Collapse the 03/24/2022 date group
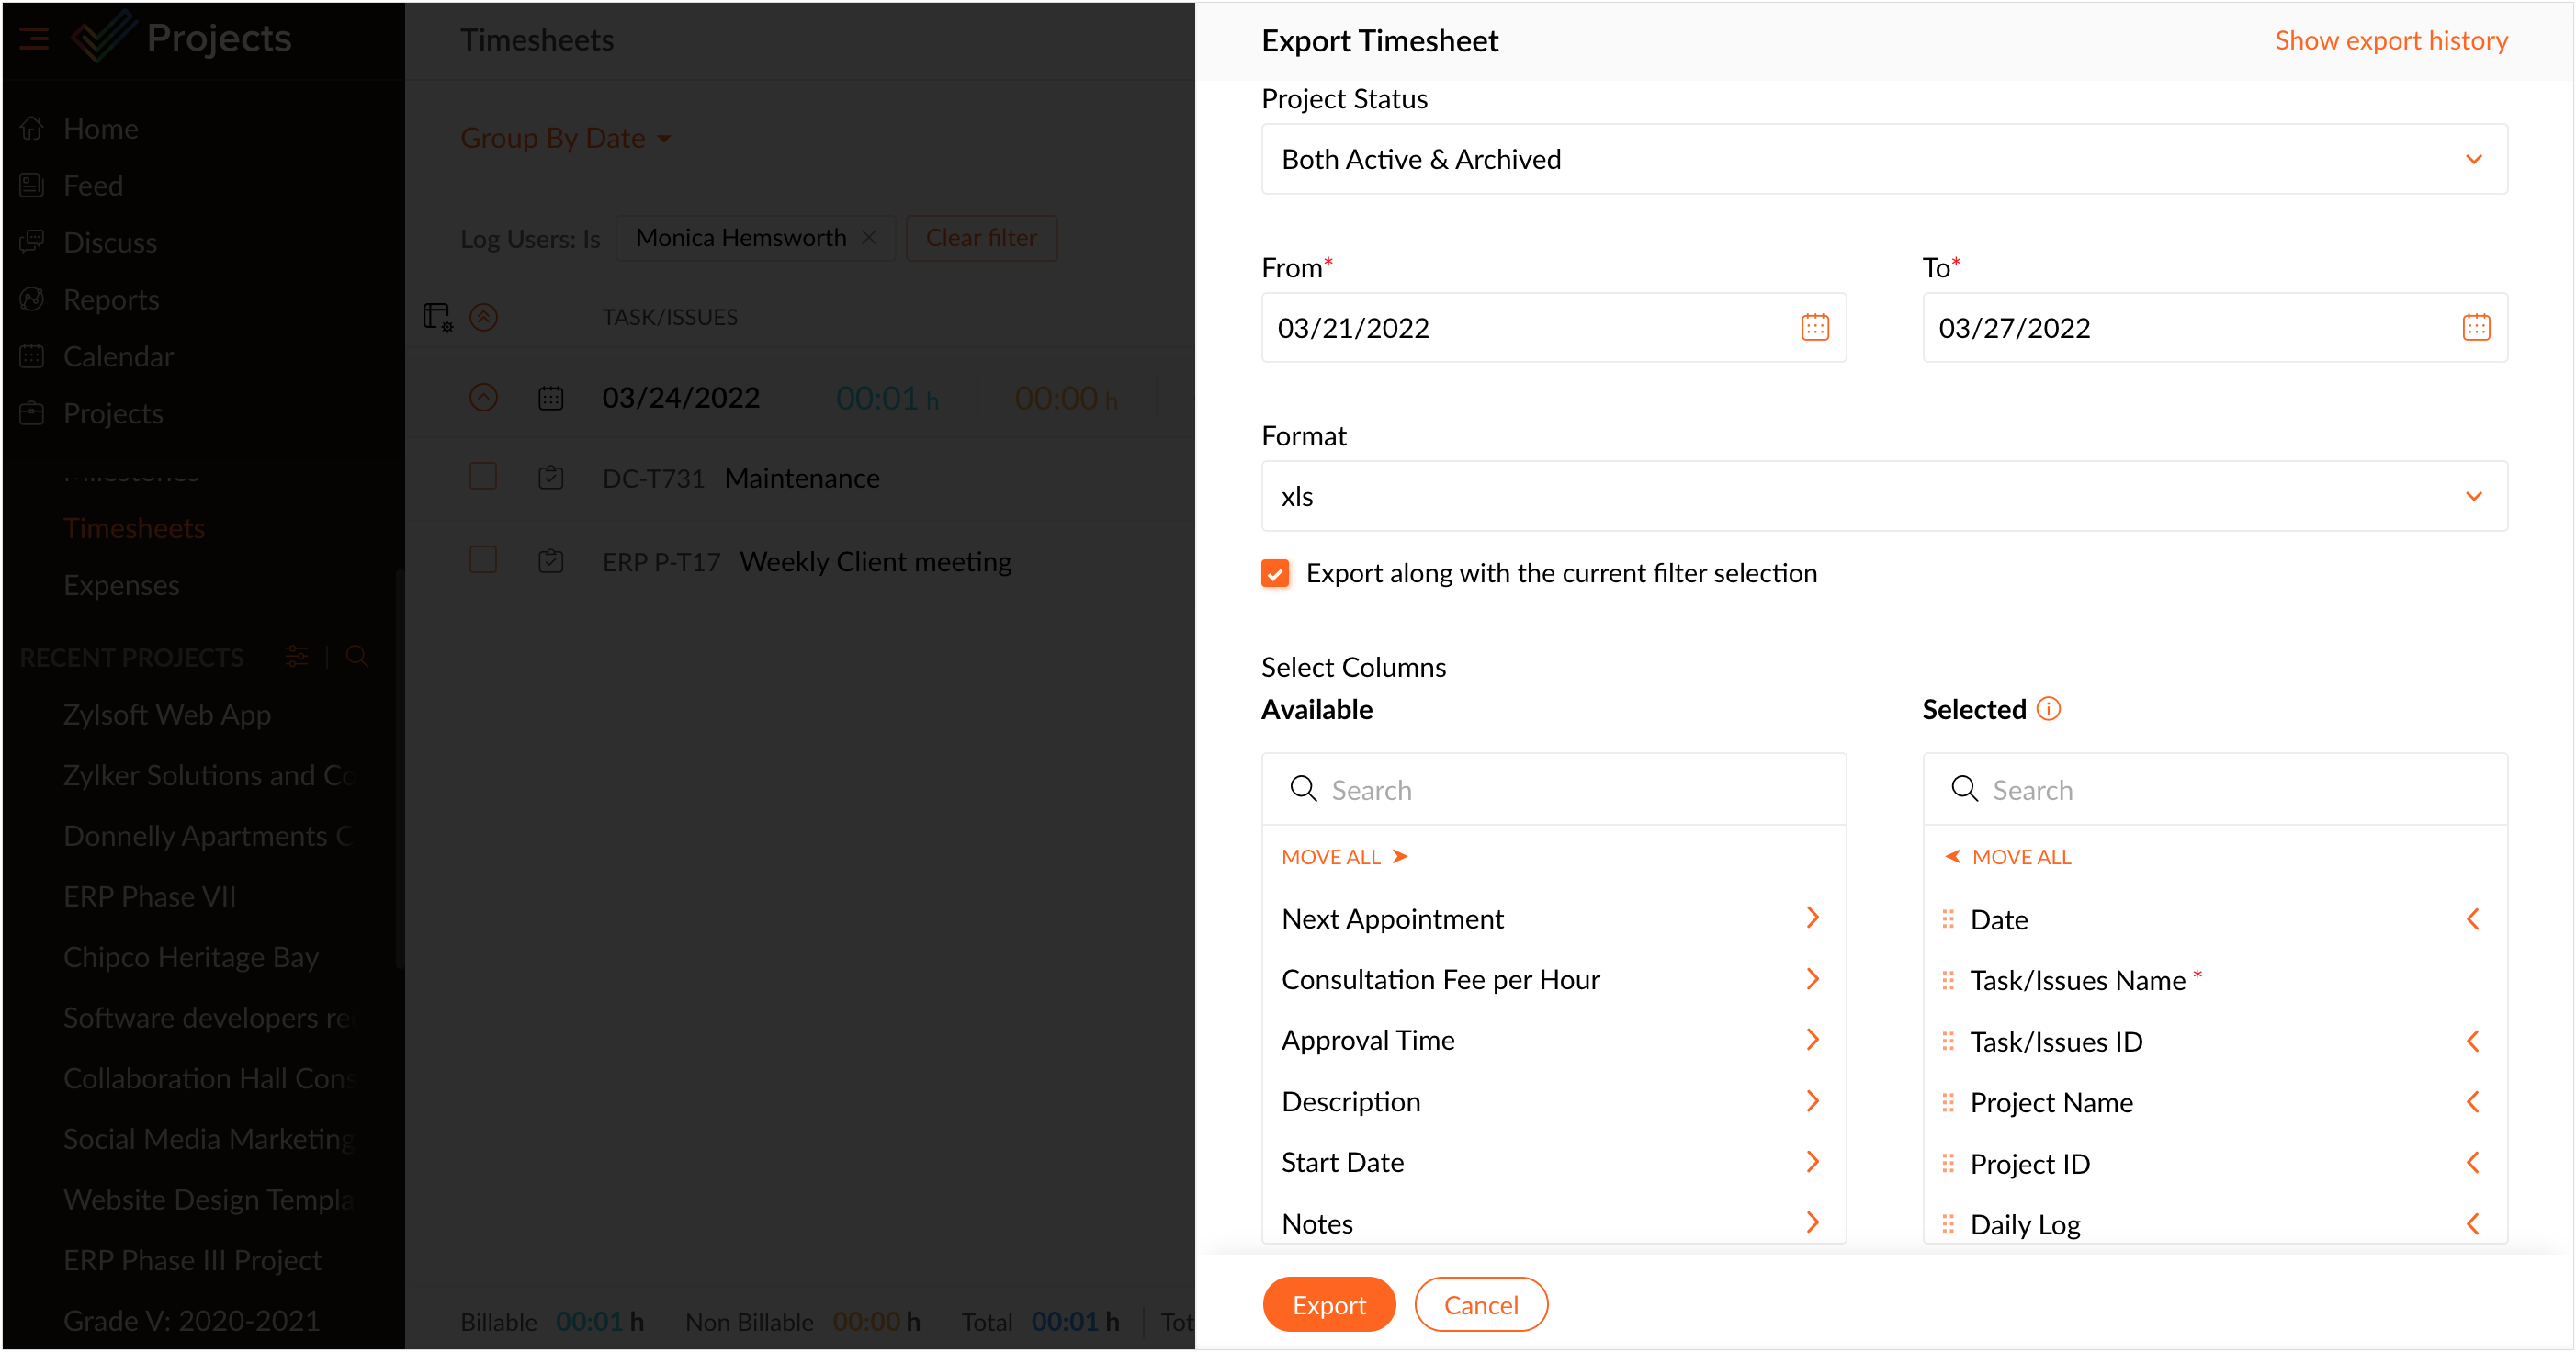This screenshot has height=1352, width=2576. (x=484, y=397)
